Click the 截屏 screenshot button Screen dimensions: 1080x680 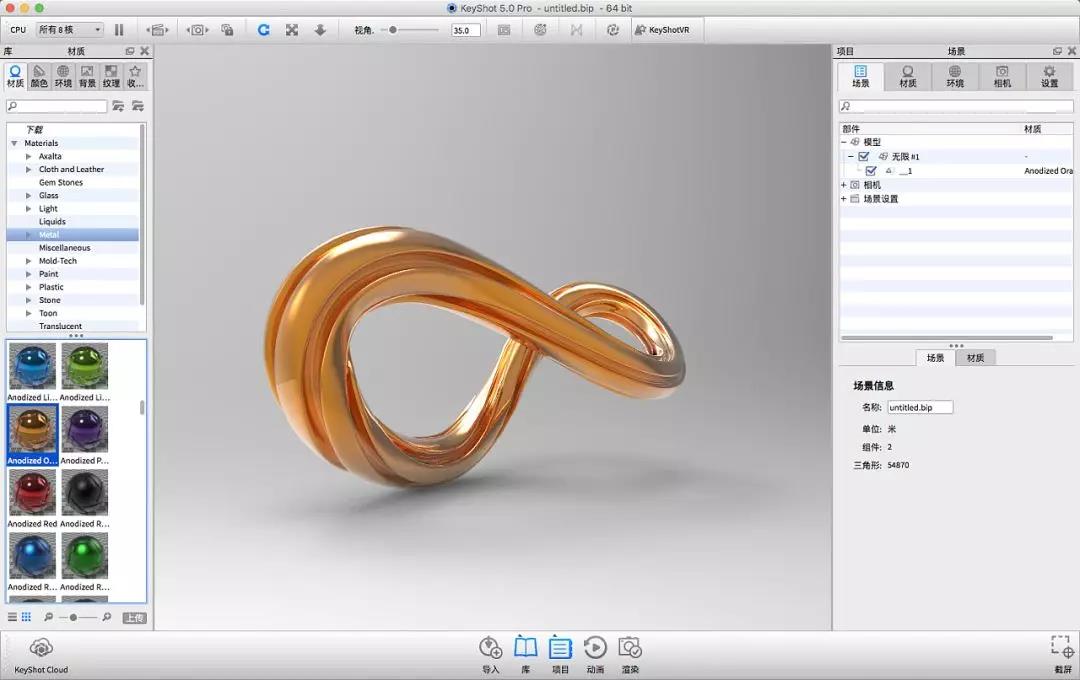[1063, 655]
